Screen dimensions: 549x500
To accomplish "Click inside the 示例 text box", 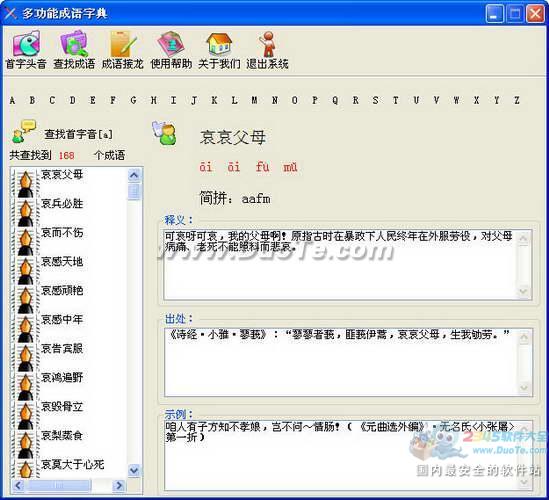I will point(342,455).
